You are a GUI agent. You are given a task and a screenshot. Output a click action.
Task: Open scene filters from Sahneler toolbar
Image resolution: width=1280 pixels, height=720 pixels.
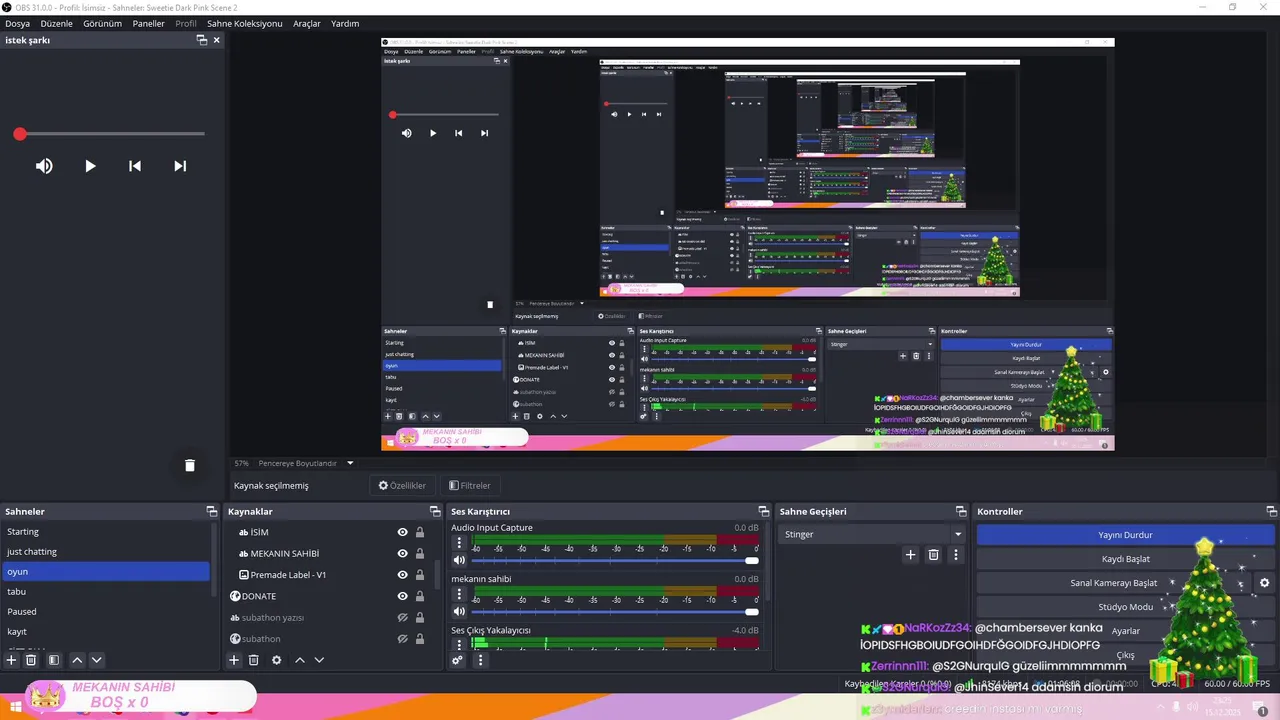[x=54, y=660]
